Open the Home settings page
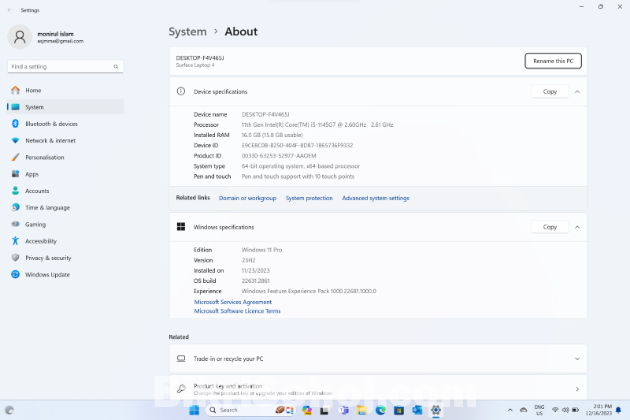630x420 pixels. point(65,90)
